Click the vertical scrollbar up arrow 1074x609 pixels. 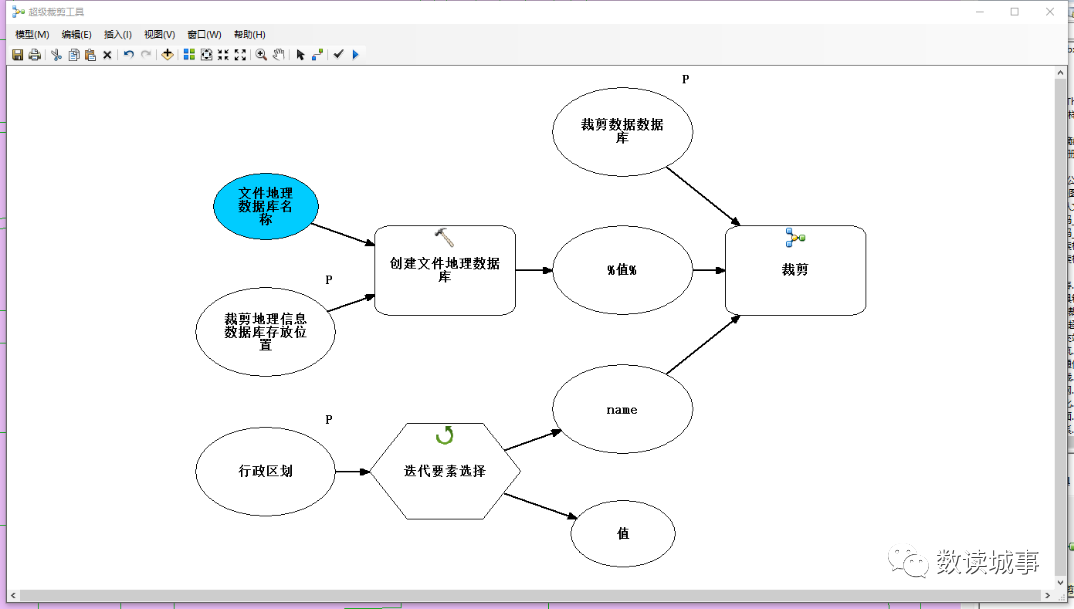[1061, 73]
